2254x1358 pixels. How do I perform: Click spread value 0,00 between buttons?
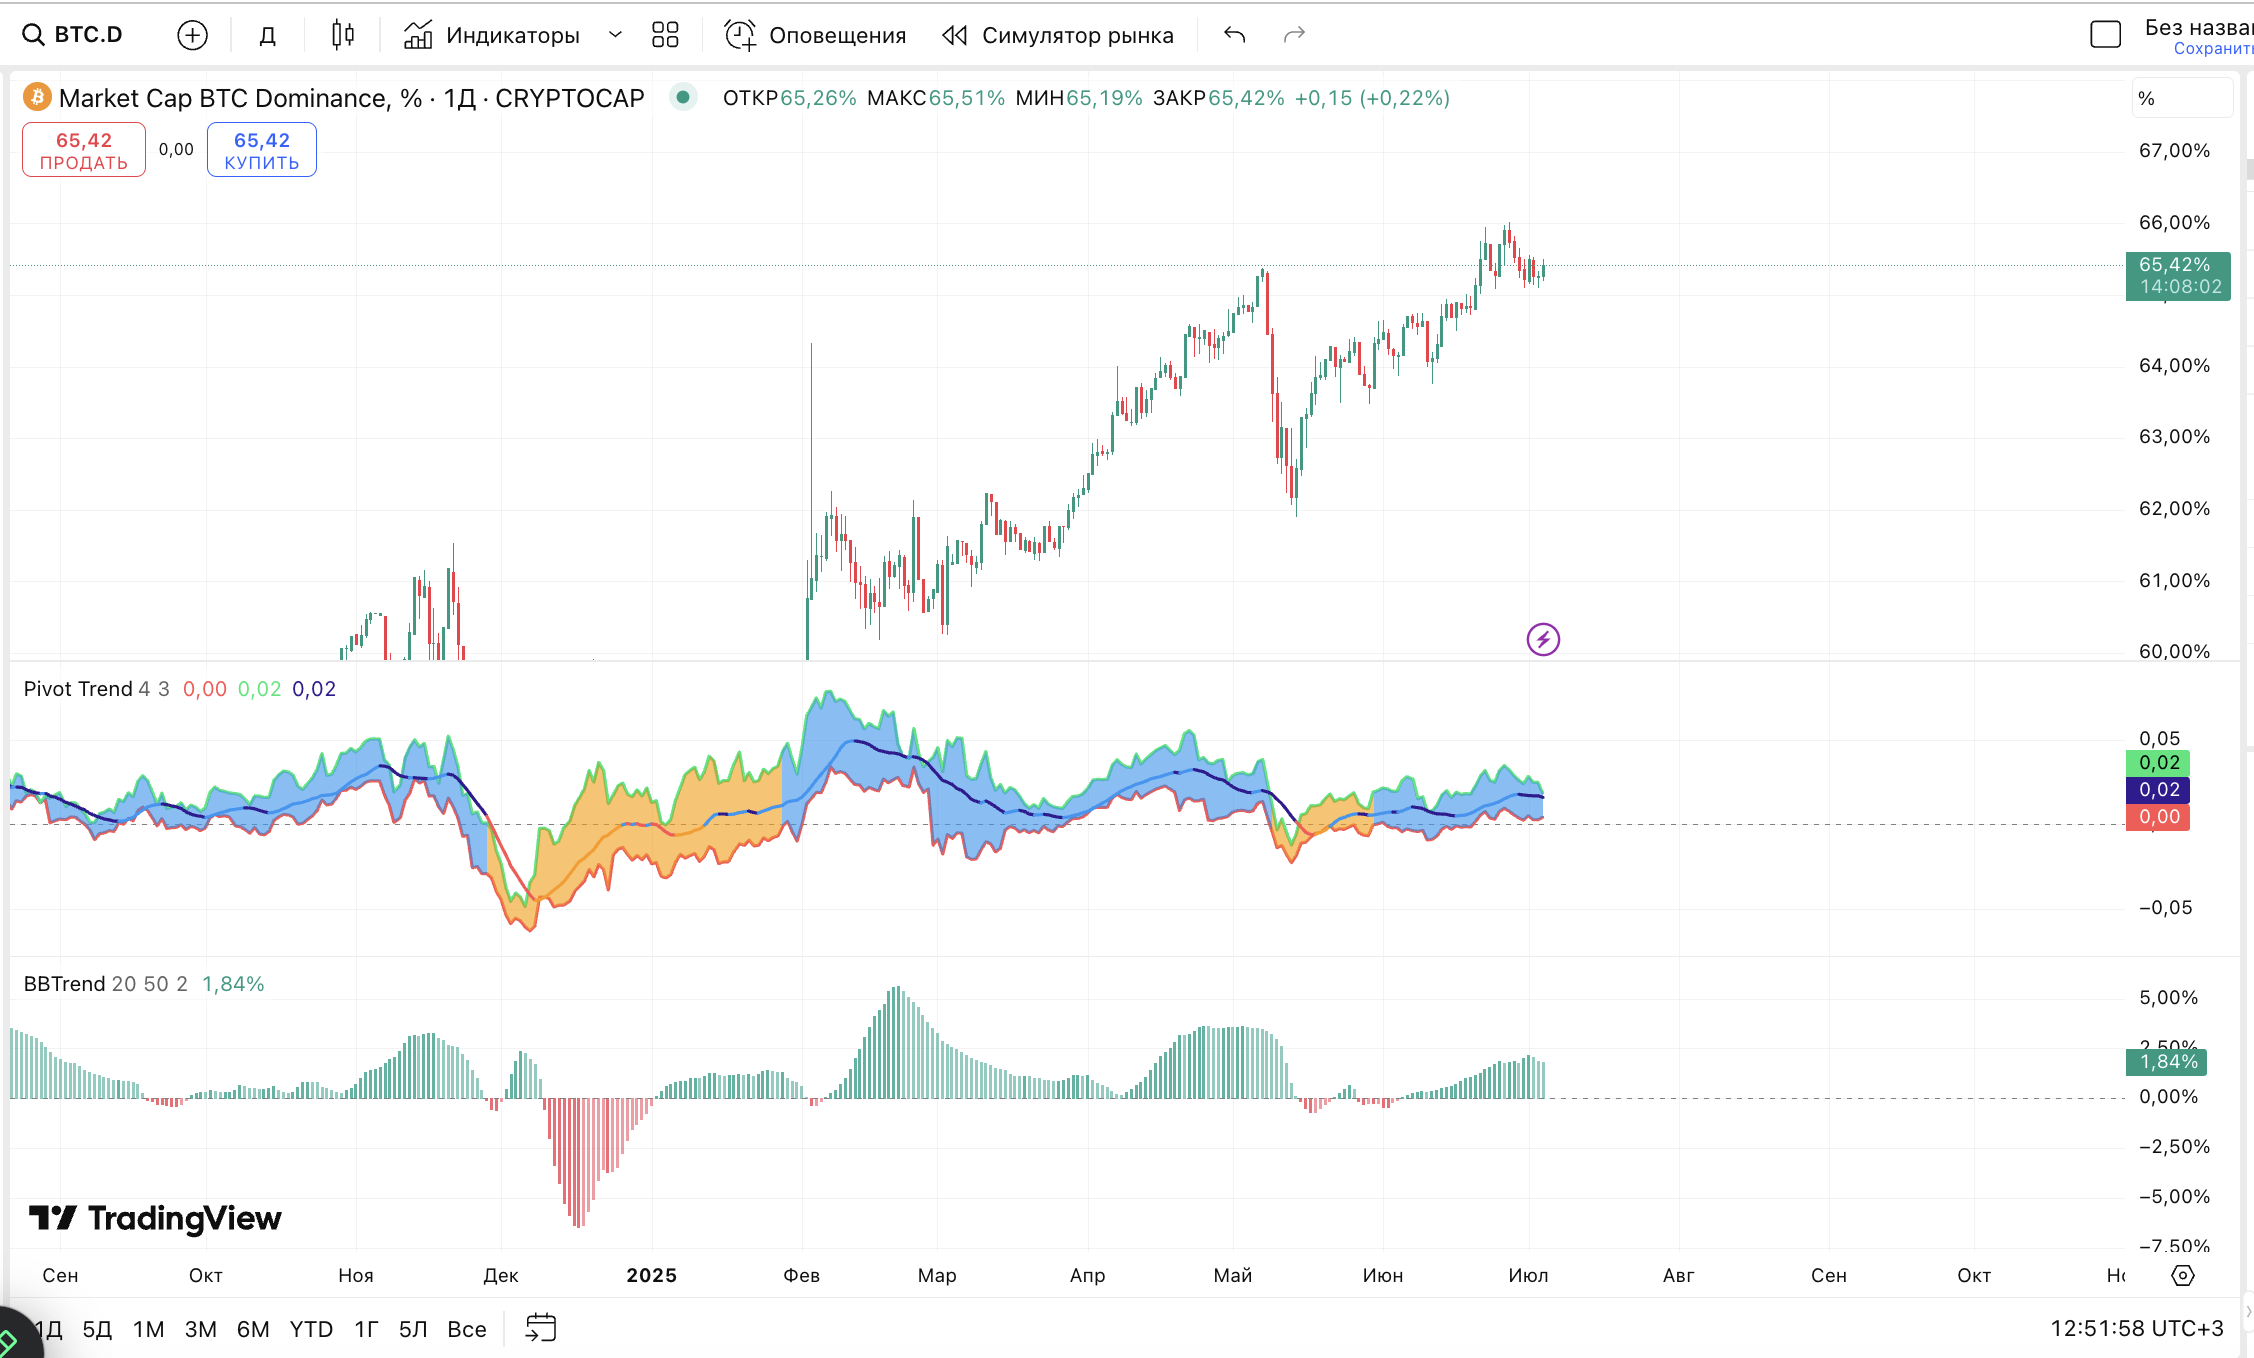[176, 149]
